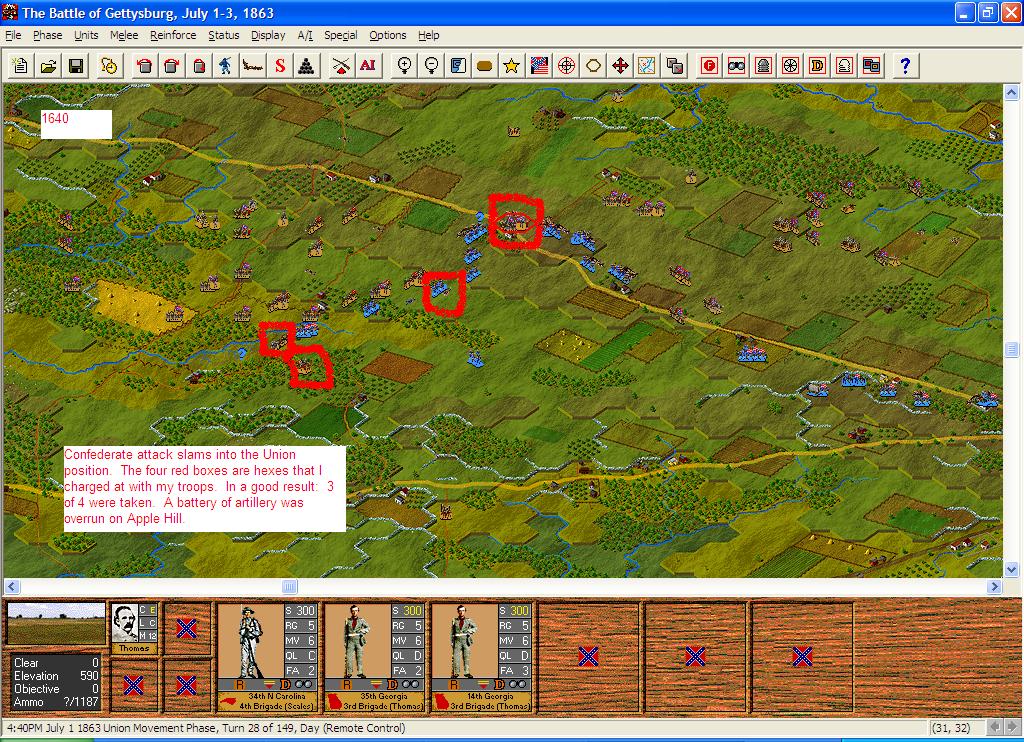Click the jump map toolbar icon

coord(647,65)
